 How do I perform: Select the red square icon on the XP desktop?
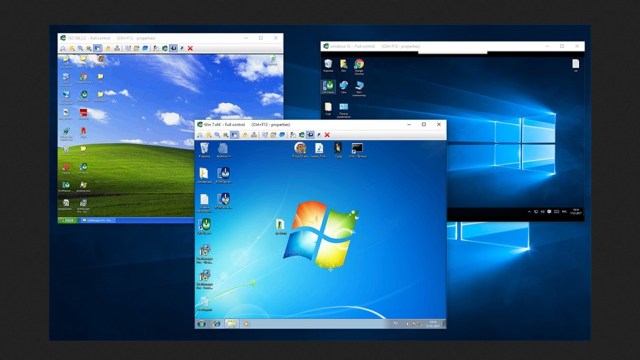pyautogui.click(x=84, y=114)
